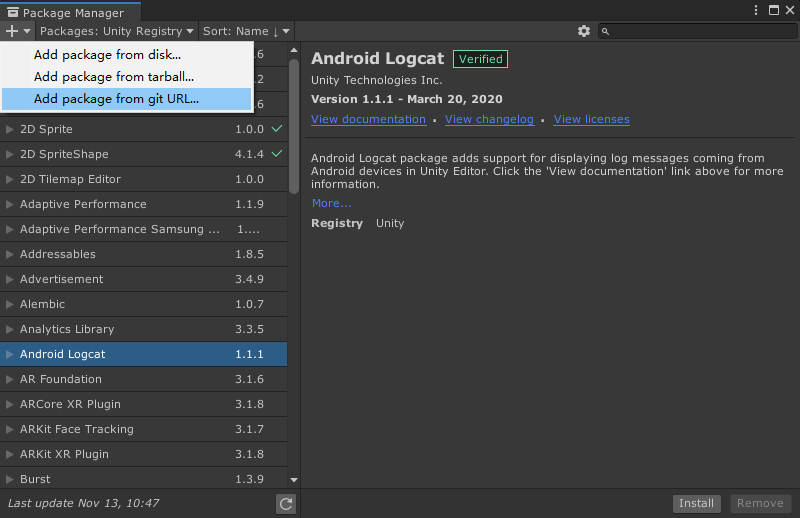Choose Add package from disk...
Viewport: 800px width, 518px height.
(127, 55)
